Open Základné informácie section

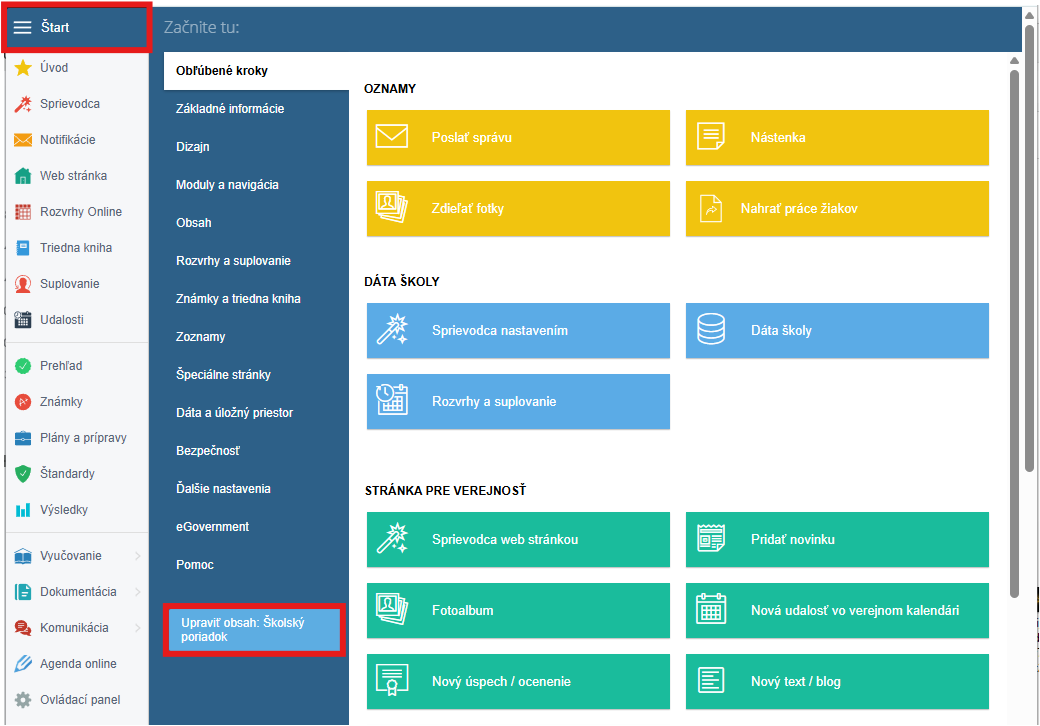click(x=256, y=109)
